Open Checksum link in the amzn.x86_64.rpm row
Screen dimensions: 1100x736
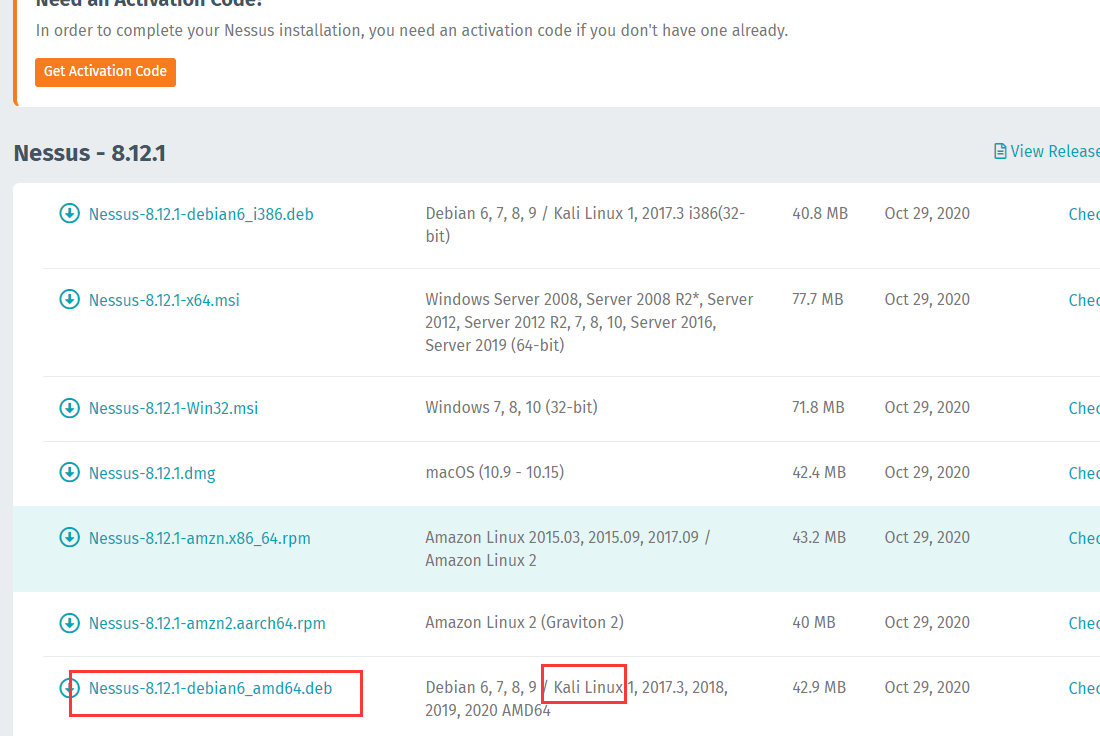tap(1084, 538)
